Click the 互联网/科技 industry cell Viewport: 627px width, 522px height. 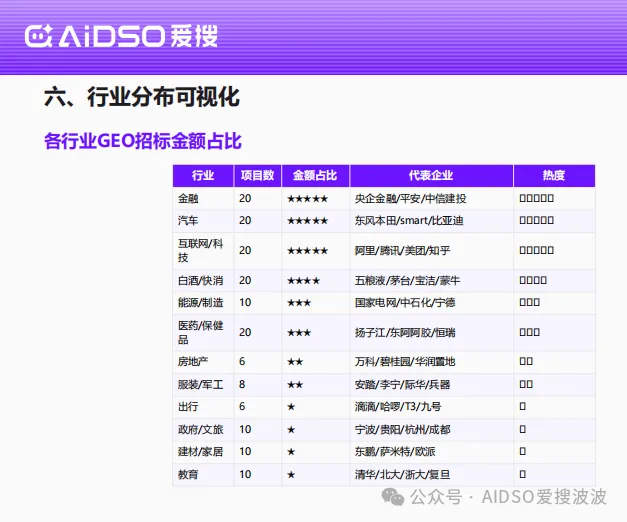tap(200, 250)
